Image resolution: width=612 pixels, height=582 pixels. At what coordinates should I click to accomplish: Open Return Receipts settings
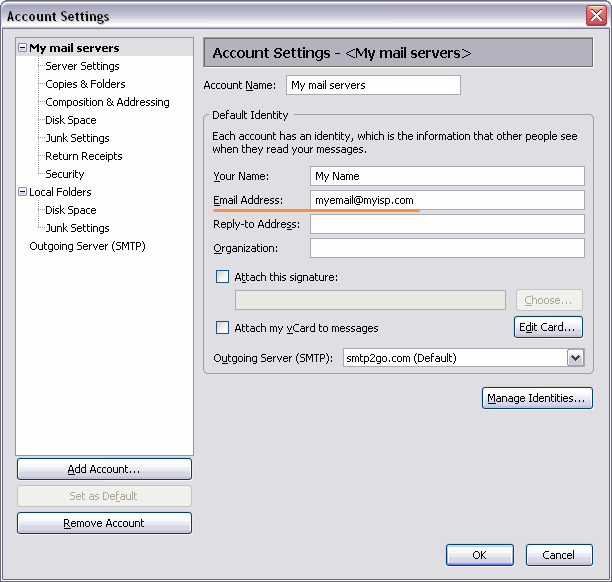pos(84,156)
